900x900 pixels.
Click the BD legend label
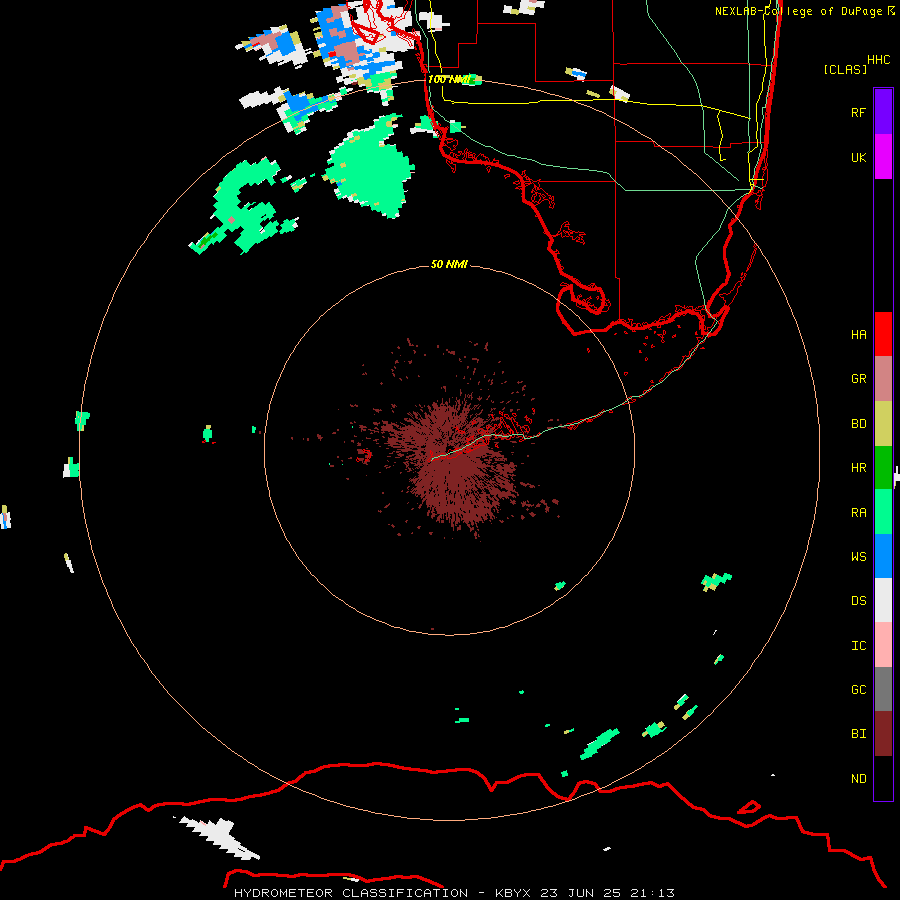(858, 424)
